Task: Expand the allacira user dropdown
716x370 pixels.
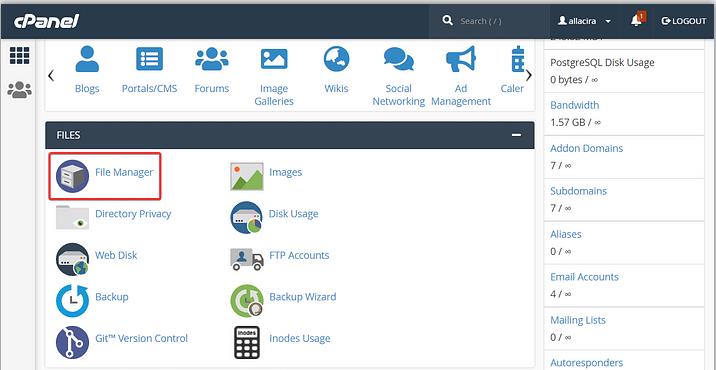Action: click(x=584, y=21)
